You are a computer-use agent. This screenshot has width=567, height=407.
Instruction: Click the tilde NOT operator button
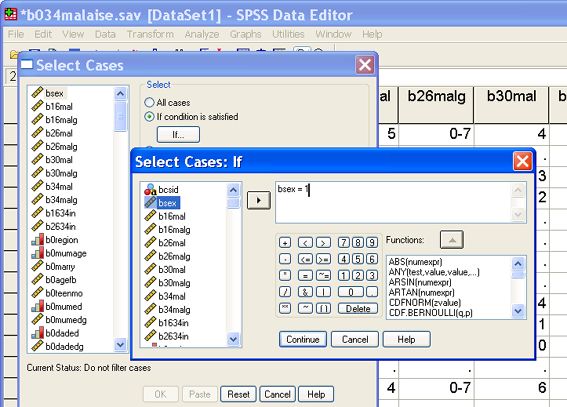coord(305,308)
